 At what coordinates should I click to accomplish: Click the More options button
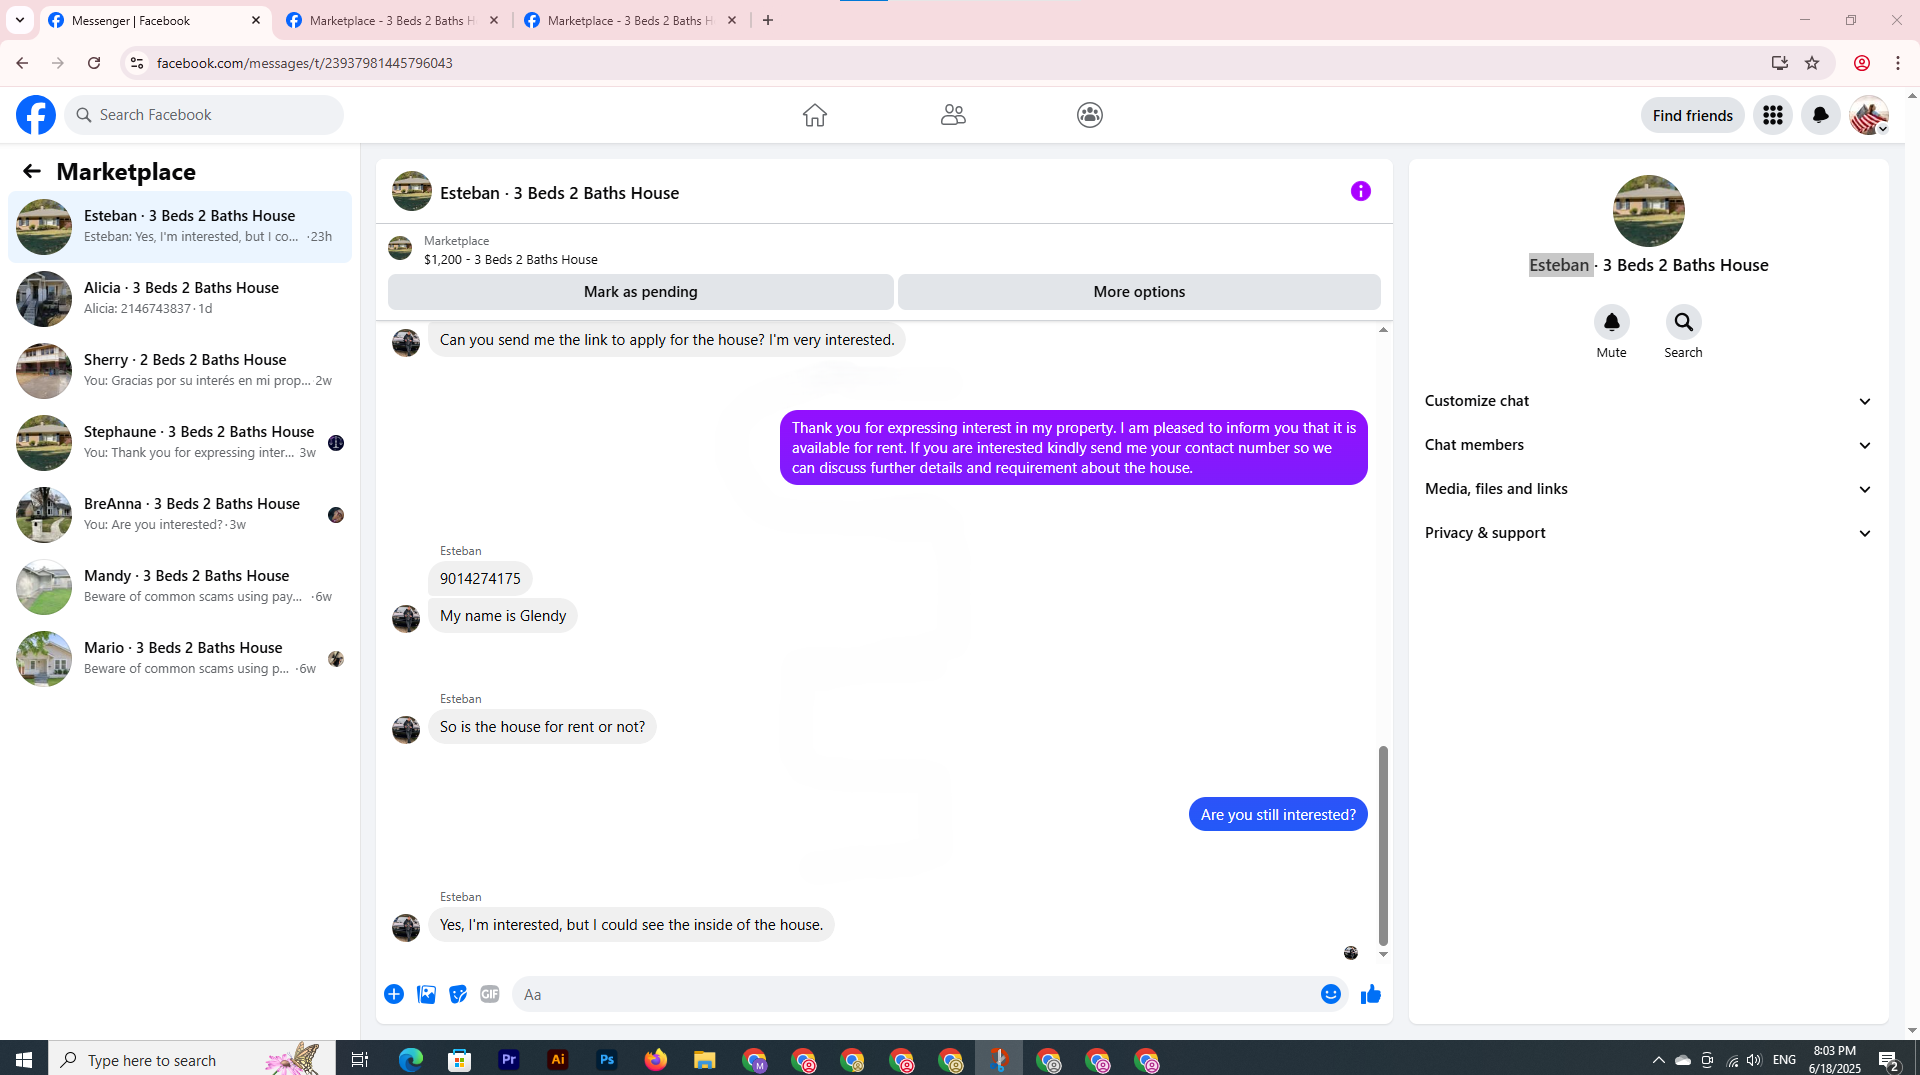(1139, 292)
